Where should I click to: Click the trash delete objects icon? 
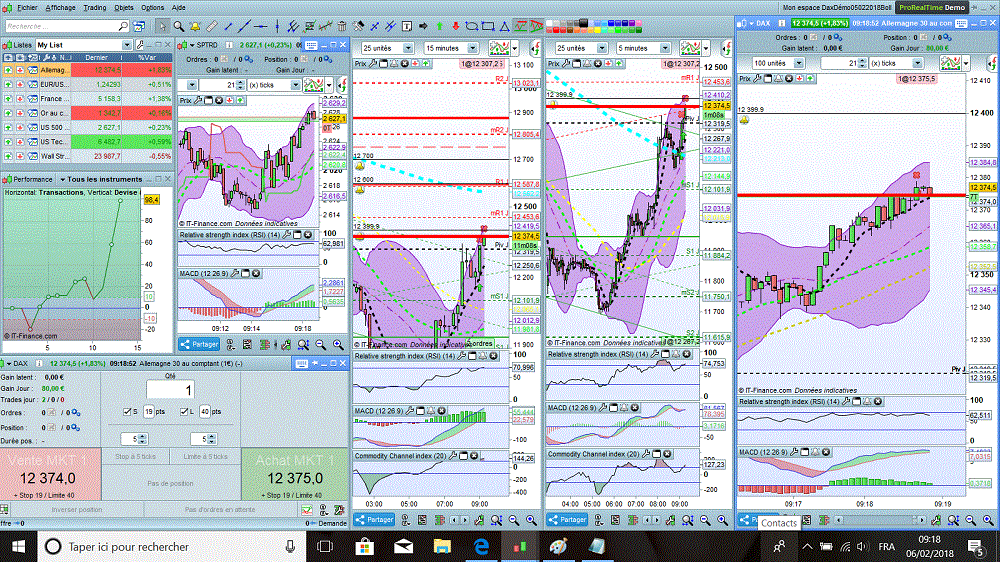[342, 26]
